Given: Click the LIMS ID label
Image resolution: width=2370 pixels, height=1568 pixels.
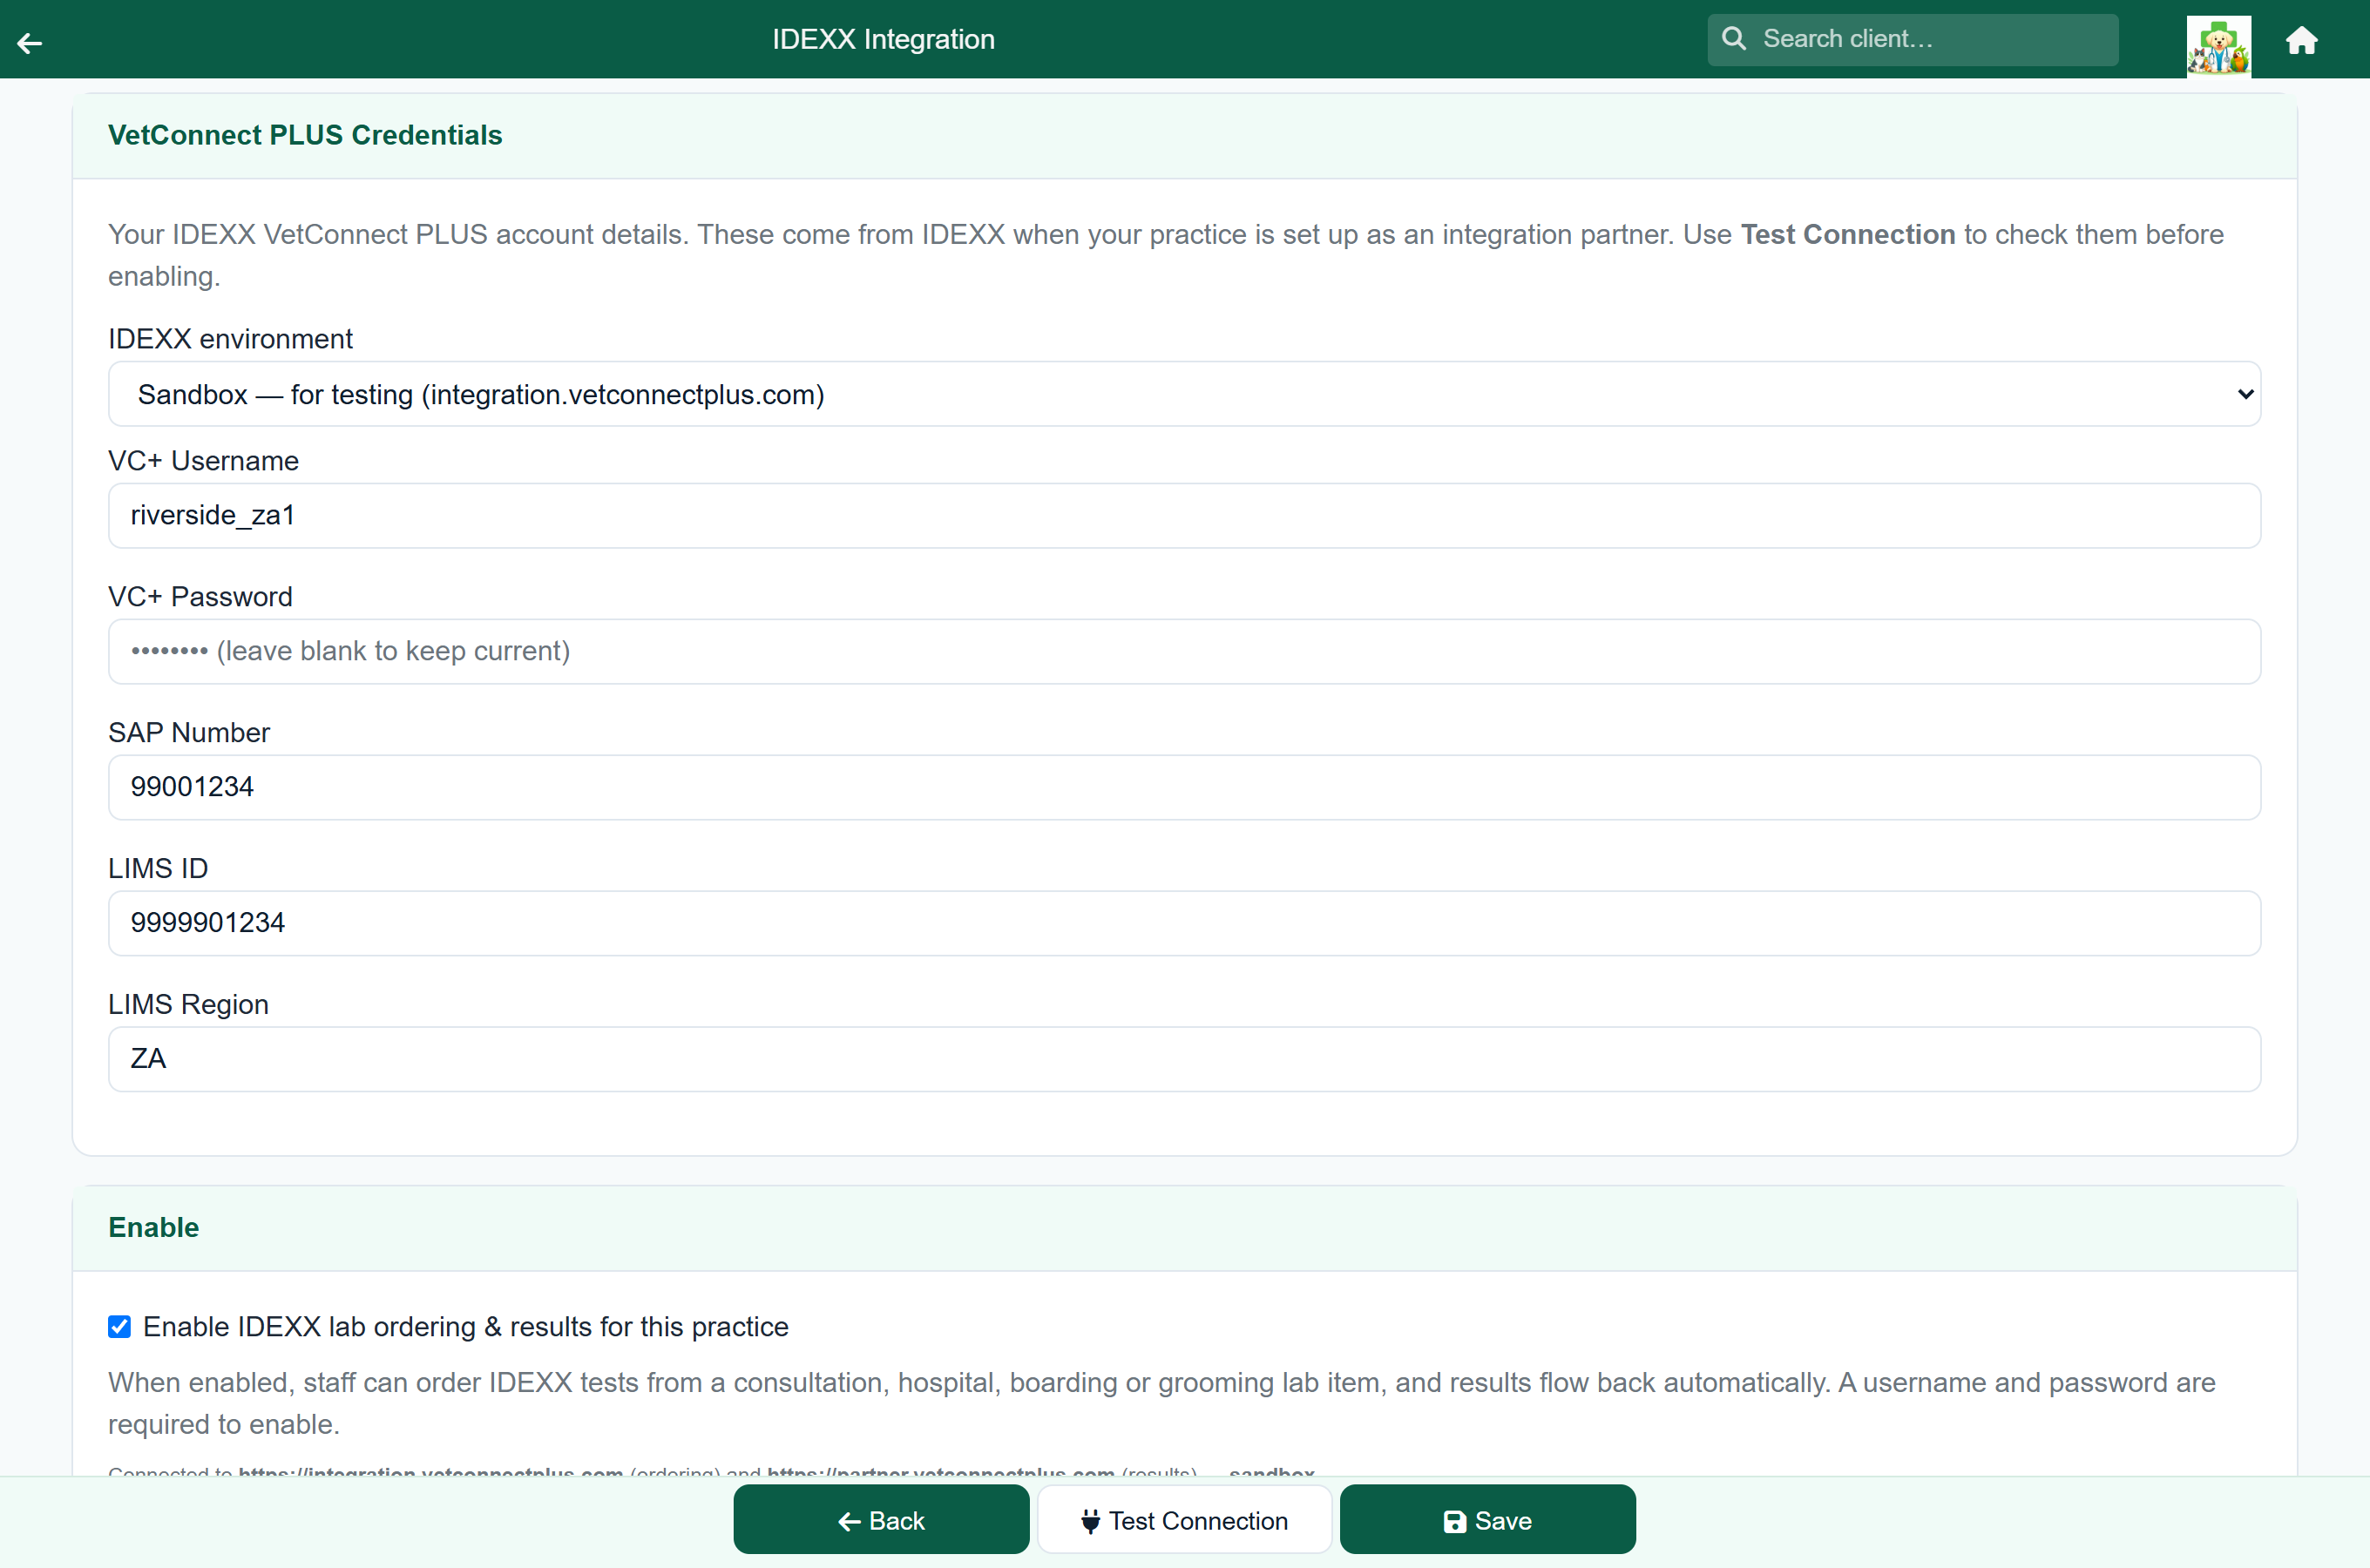Looking at the screenshot, I should pos(158,868).
